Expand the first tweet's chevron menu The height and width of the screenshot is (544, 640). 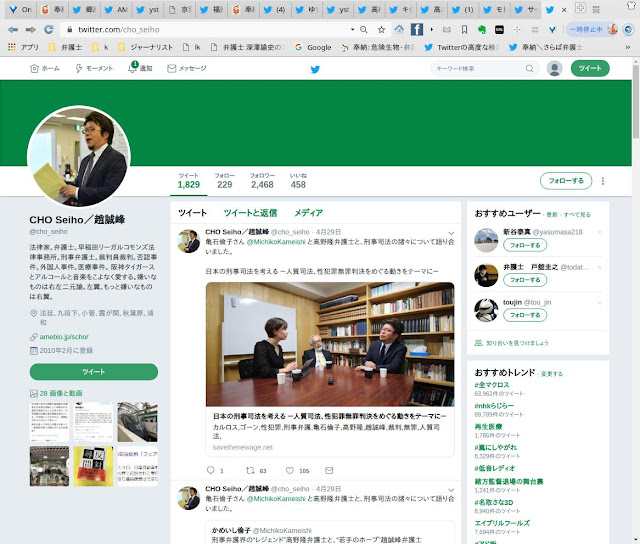(x=451, y=233)
